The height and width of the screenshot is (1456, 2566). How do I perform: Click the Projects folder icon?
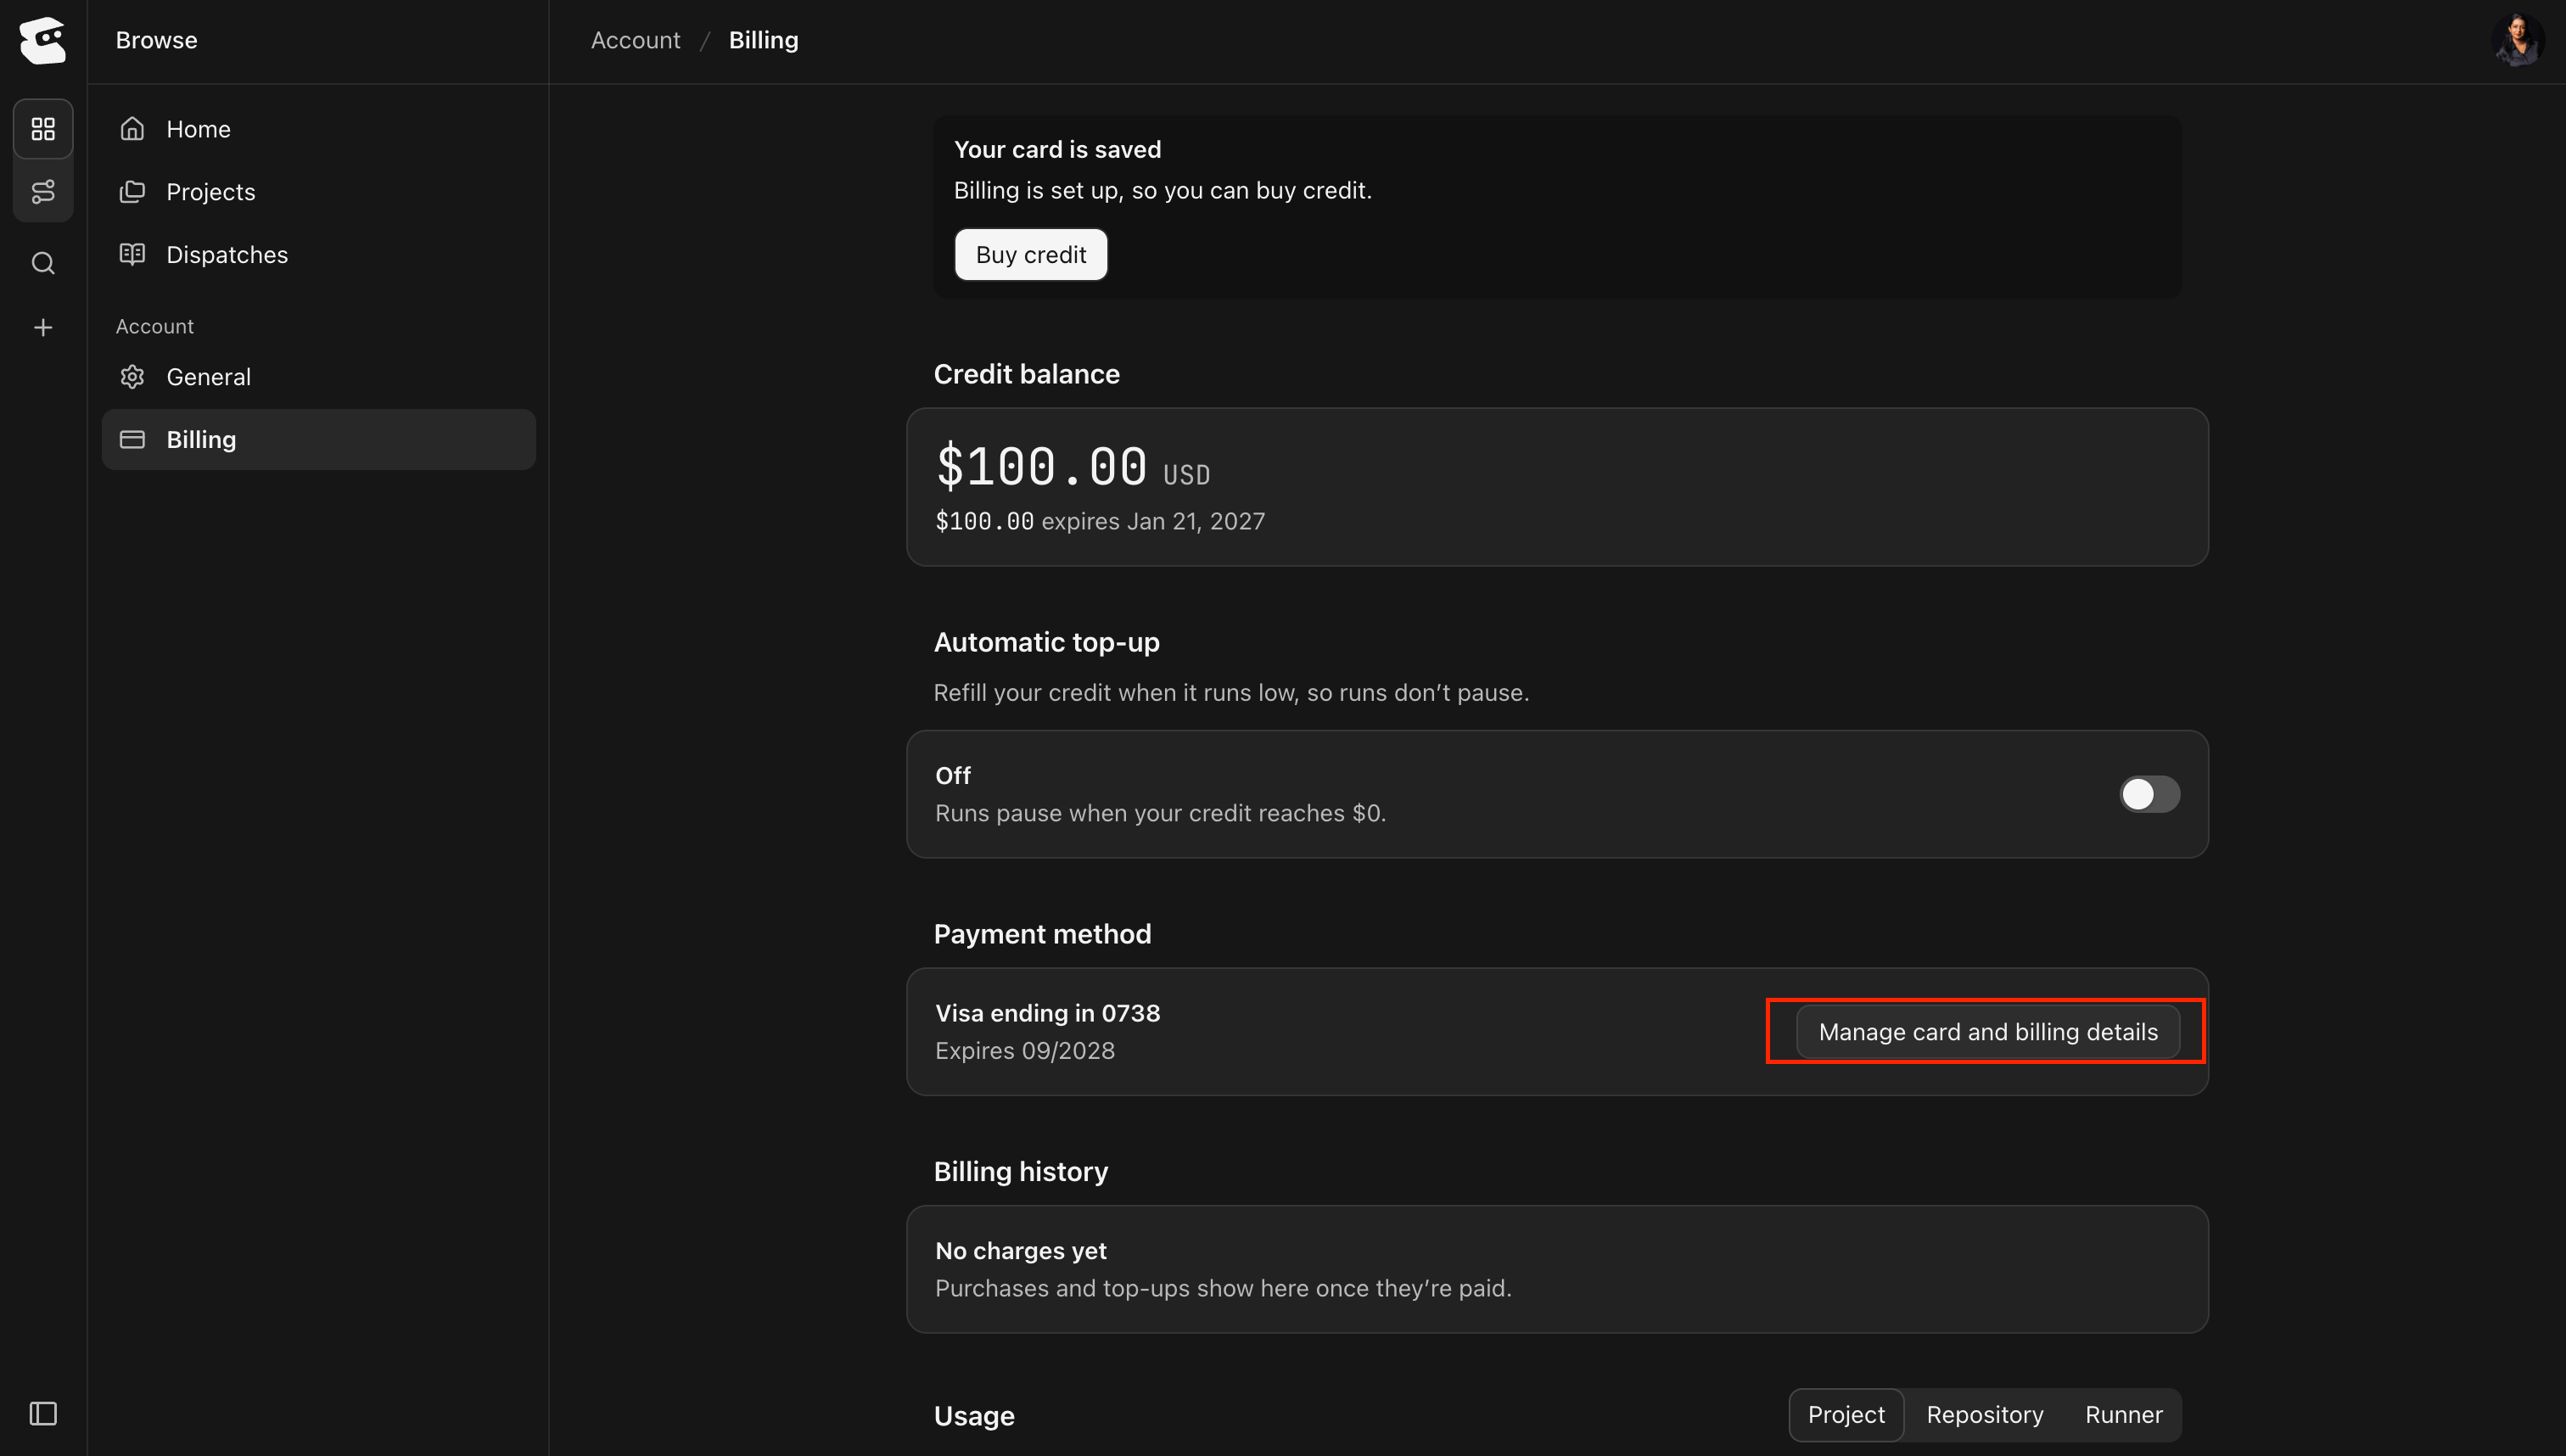(x=132, y=191)
